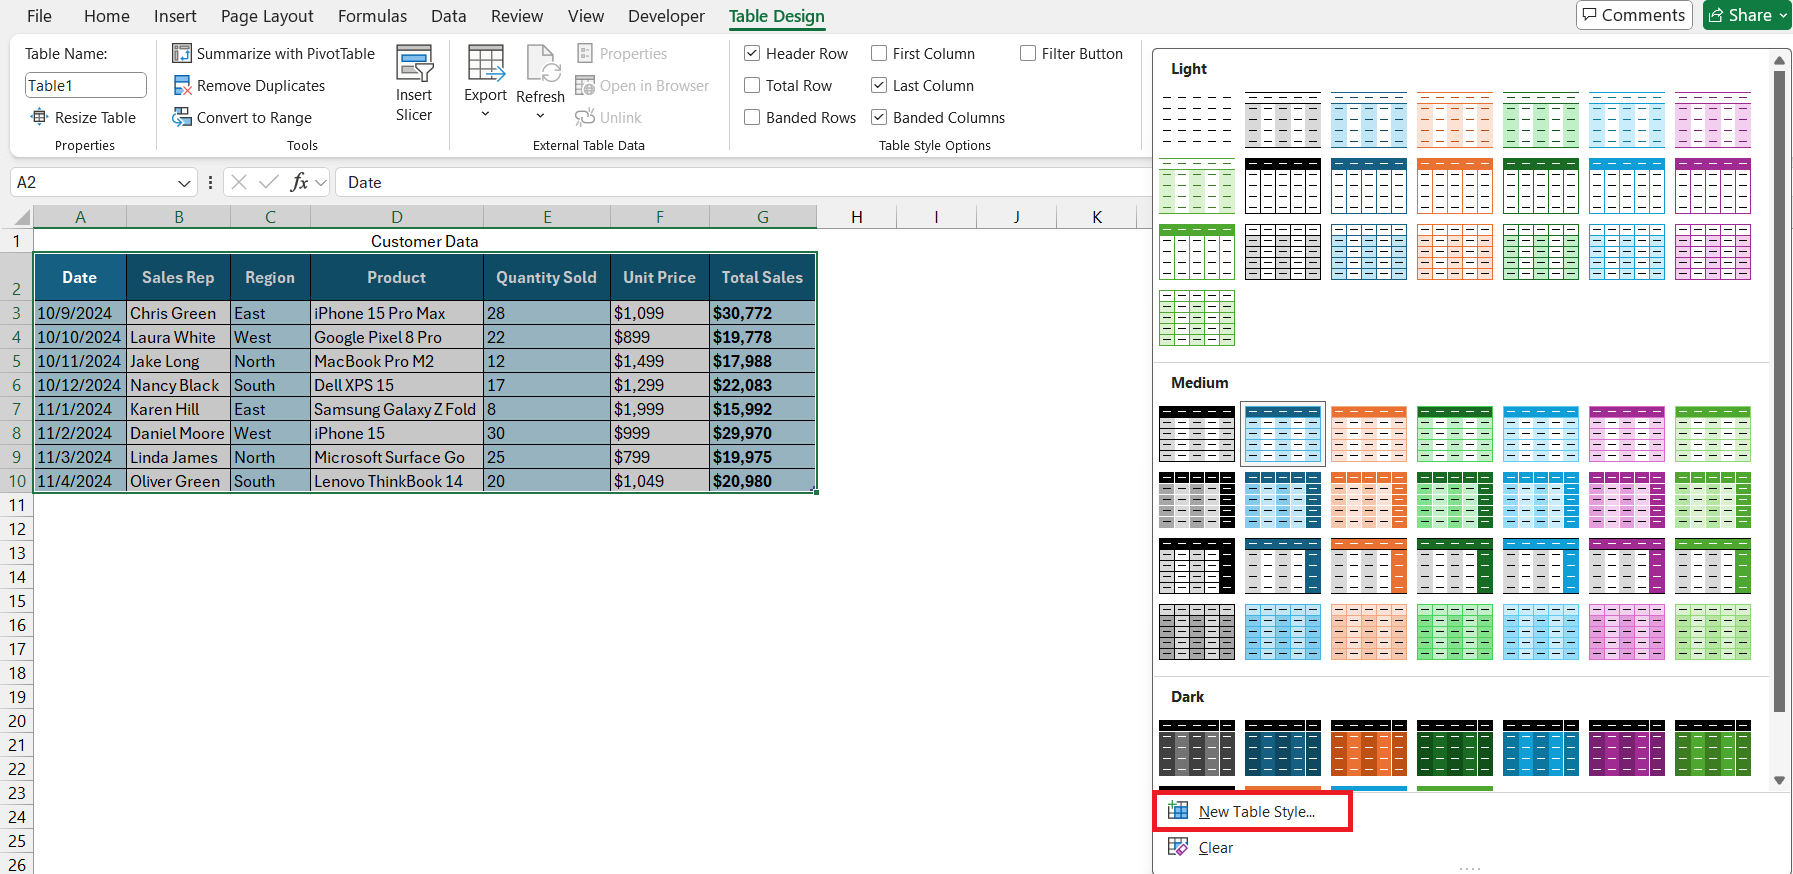Click the Table Name input field
1793x874 pixels.
86,85
